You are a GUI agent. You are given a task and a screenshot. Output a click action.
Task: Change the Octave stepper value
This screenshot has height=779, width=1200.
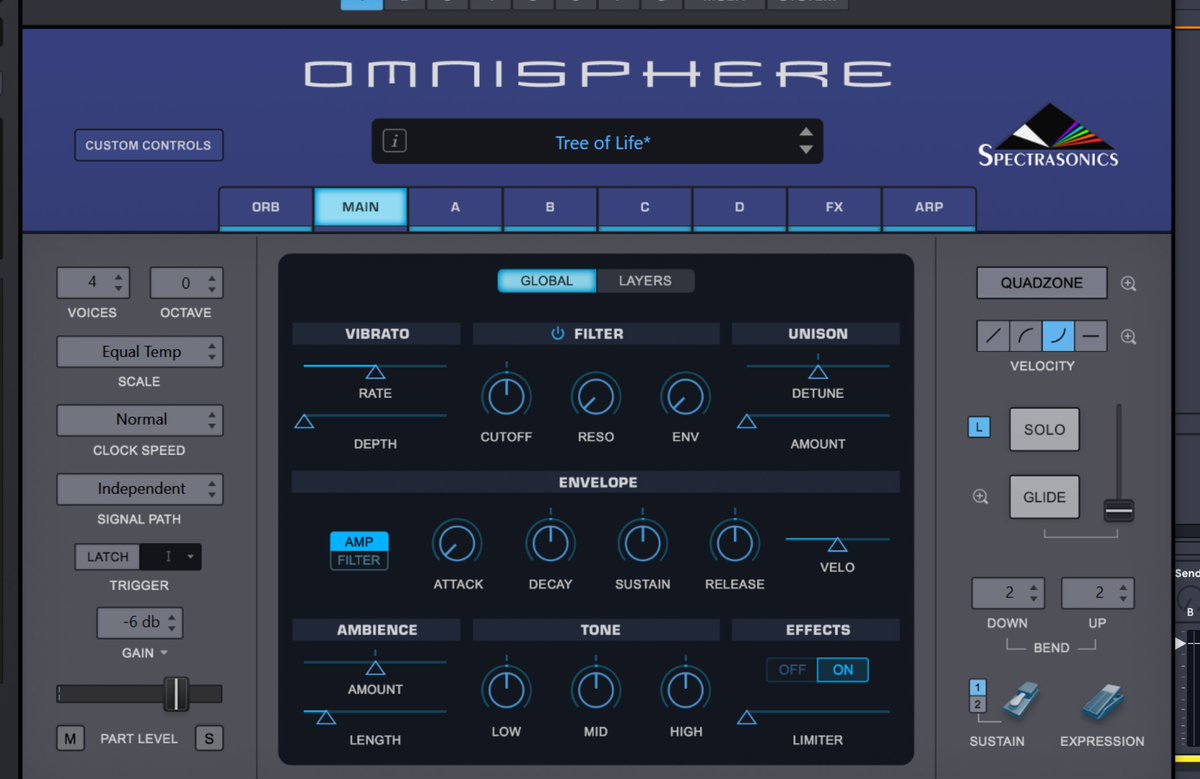pos(187,283)
